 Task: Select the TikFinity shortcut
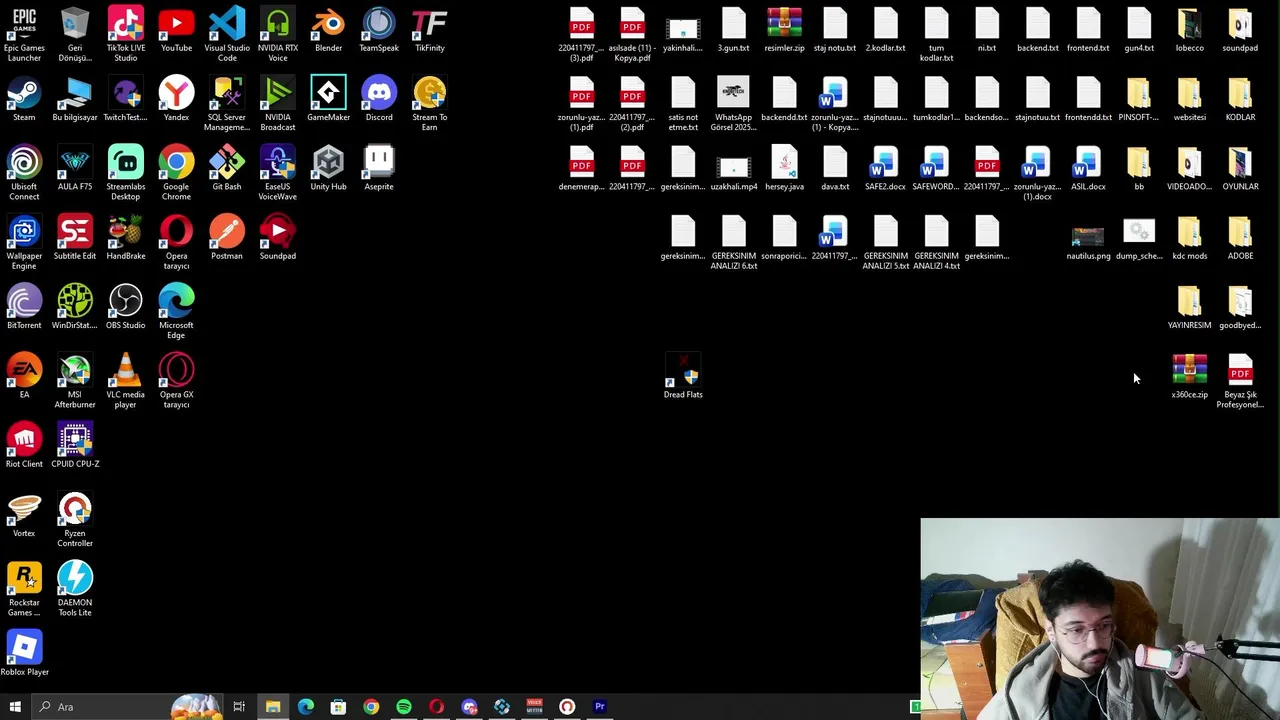click(x=429, y=29)
